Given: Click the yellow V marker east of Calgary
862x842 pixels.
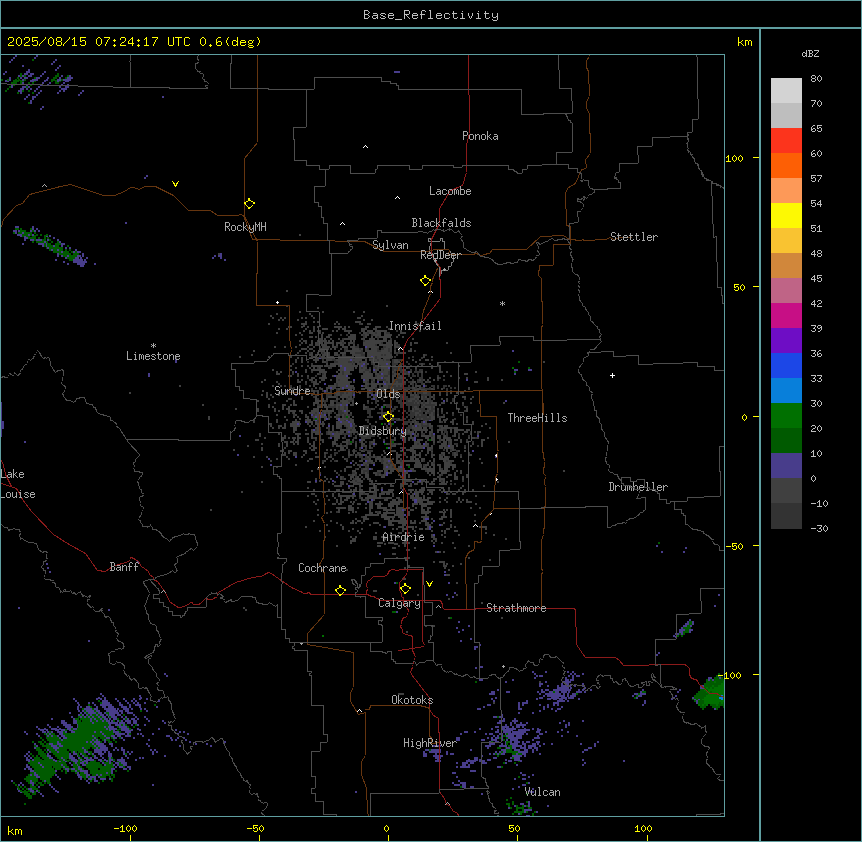Looking at the screenshot, I should (x=429, y=584).
